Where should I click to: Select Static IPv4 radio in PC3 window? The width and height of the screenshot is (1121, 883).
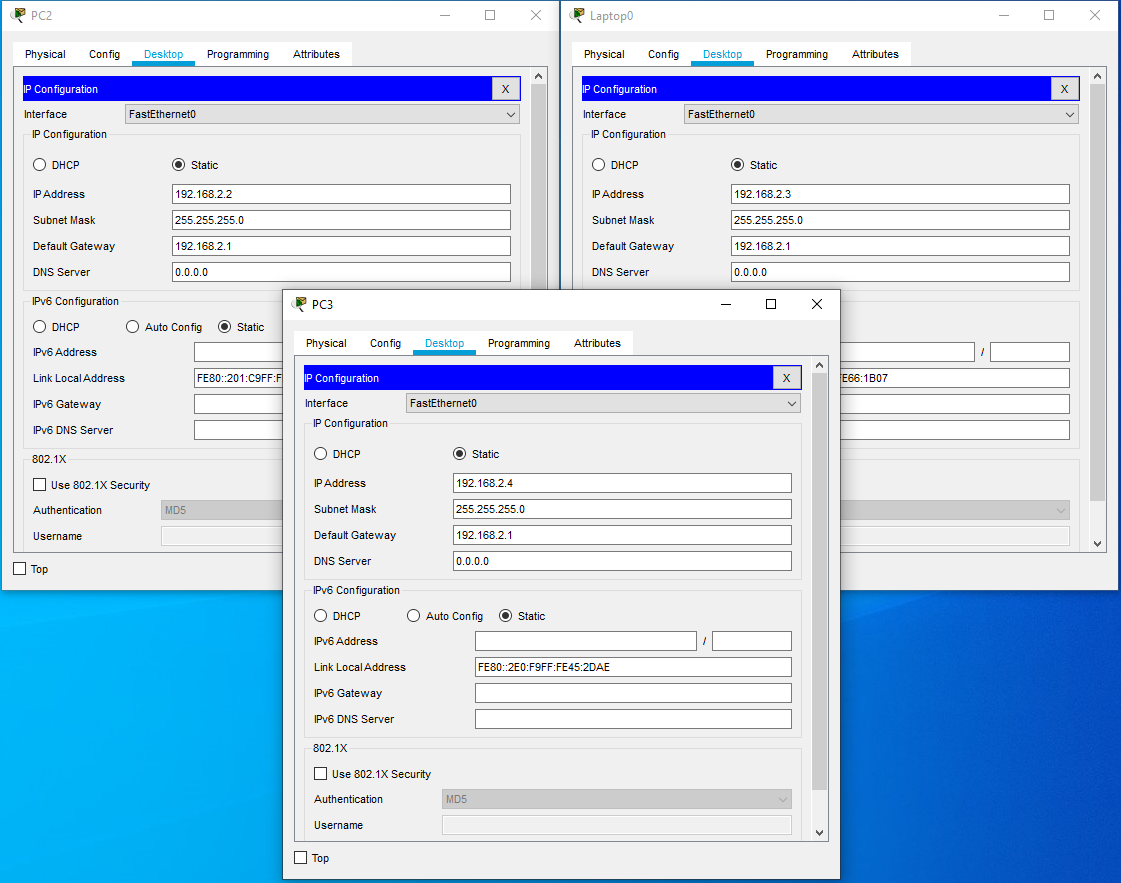pos(460,454)
